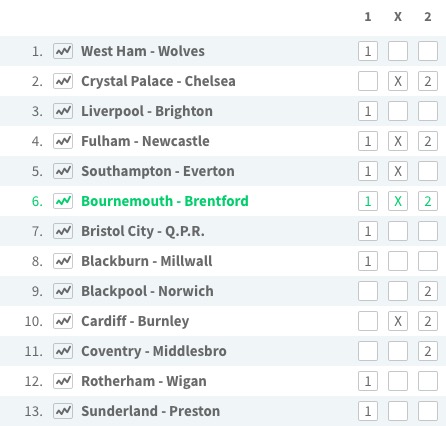This screenshot has width=446, height=426.
Task: Select the Blackburn - Millwall match name
Action: click(x=147, y=261)
